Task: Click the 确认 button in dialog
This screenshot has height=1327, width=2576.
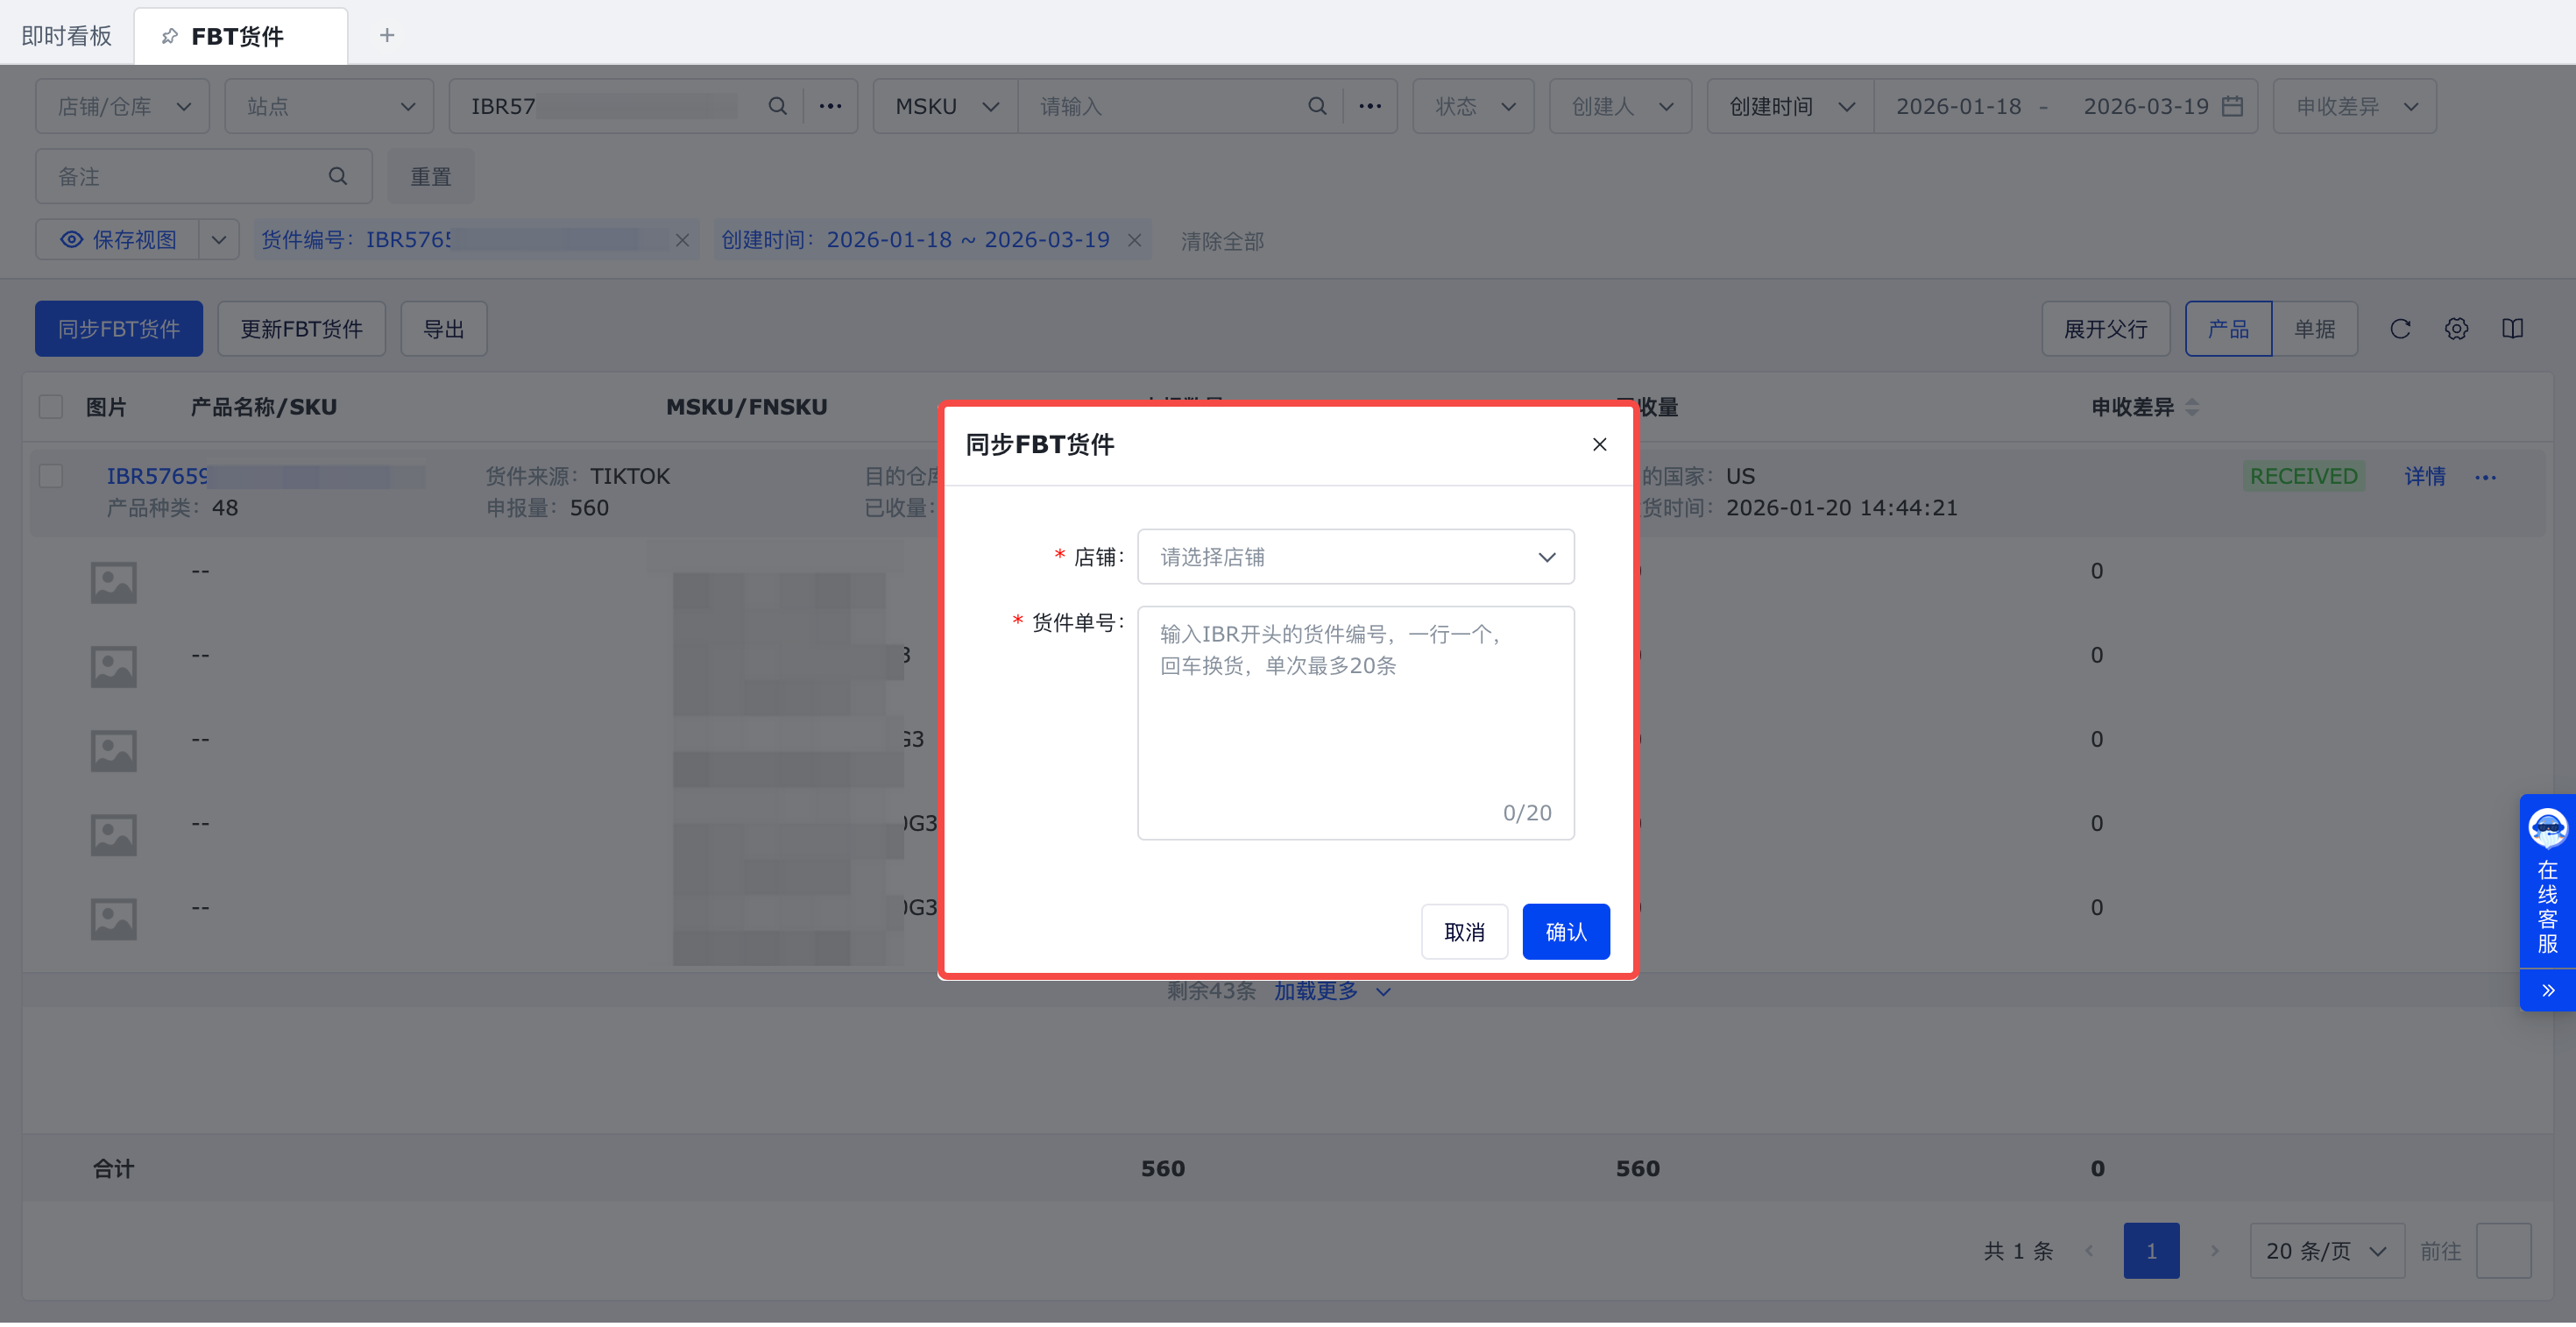Action: 1565,931
